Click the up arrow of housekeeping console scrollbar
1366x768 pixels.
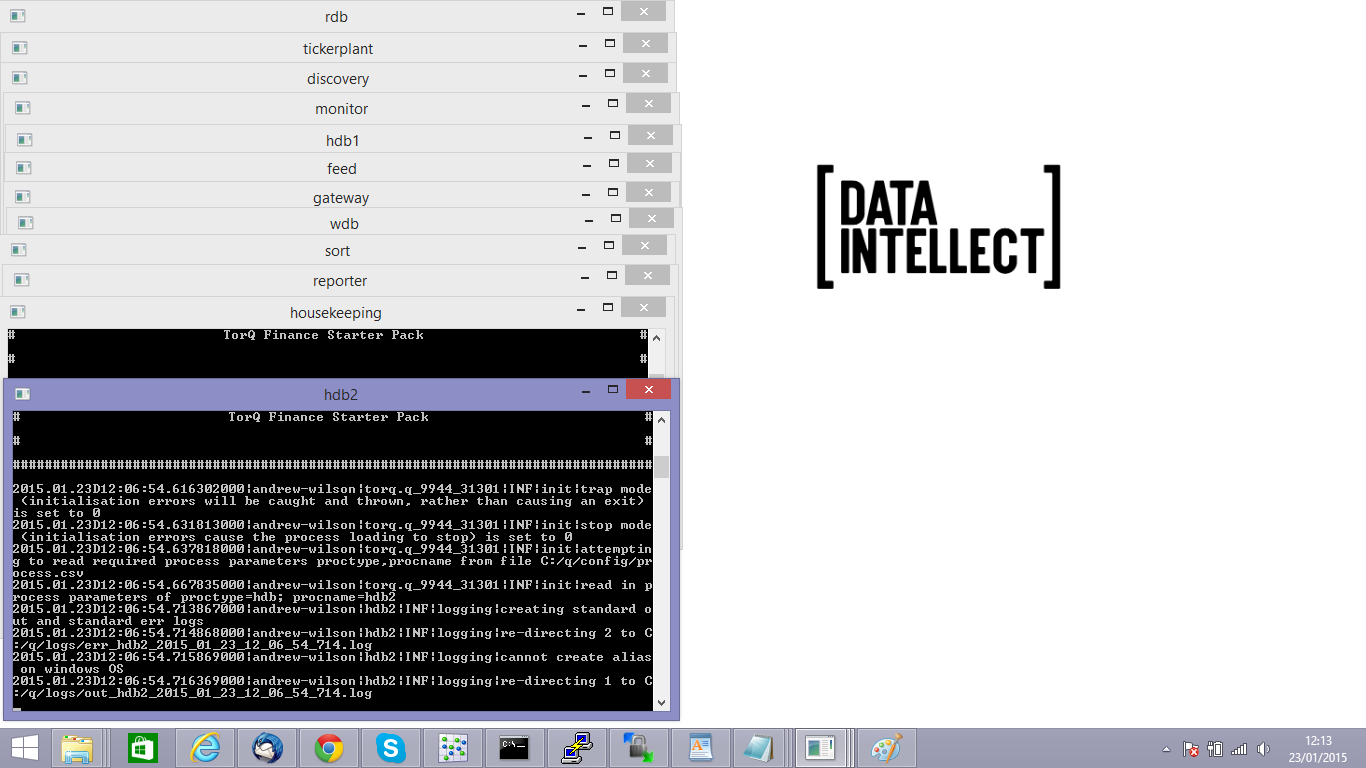pyautogui.click(x=657, y=338)
